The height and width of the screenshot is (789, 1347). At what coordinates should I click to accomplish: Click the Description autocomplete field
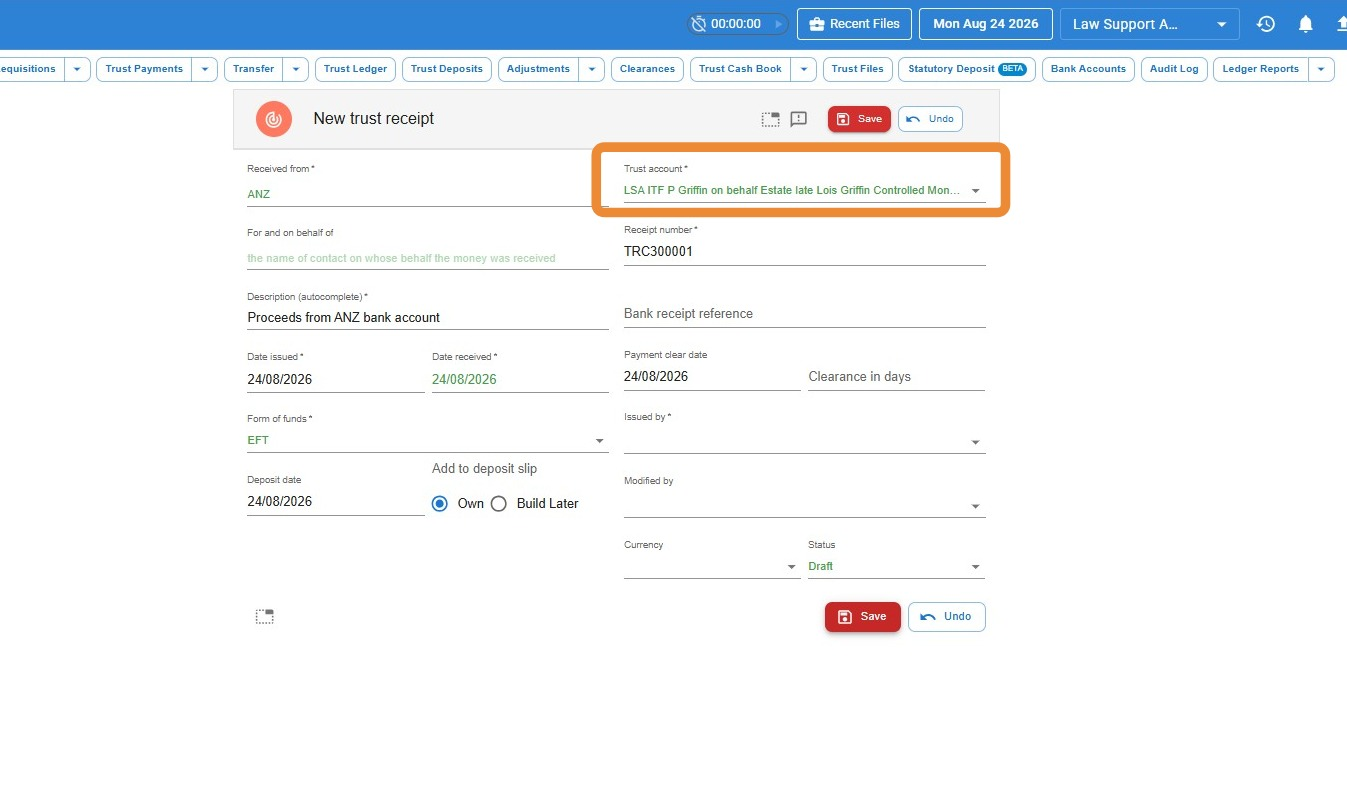[428, 317]
